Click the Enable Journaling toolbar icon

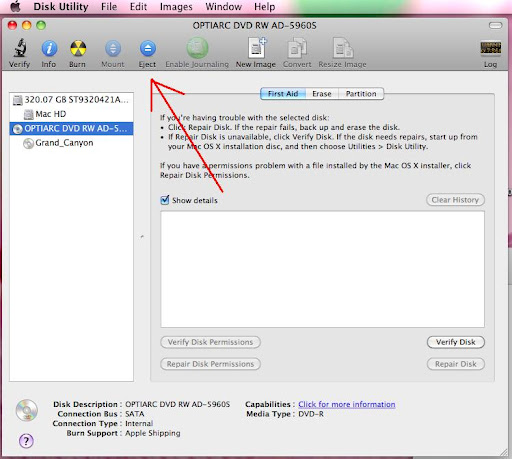[197, 48]
